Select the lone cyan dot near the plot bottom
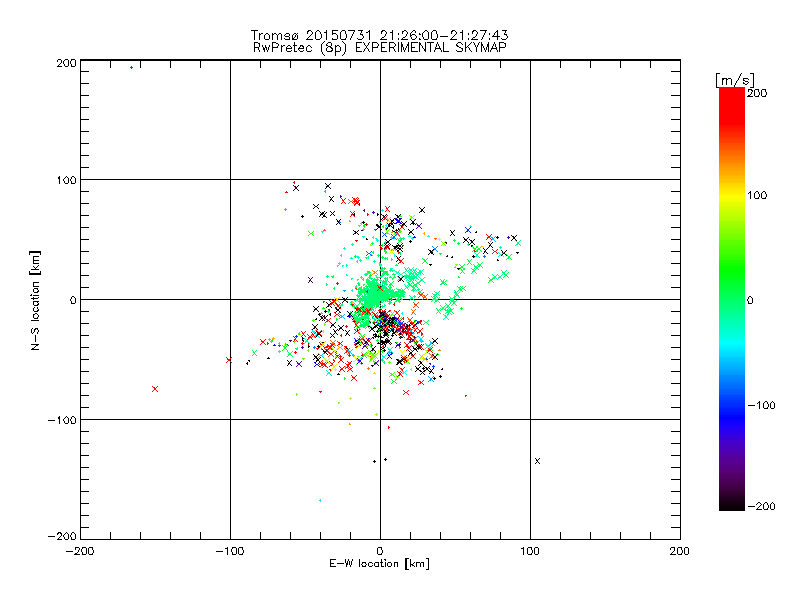The image size is (800, 600). coord(320,501)
